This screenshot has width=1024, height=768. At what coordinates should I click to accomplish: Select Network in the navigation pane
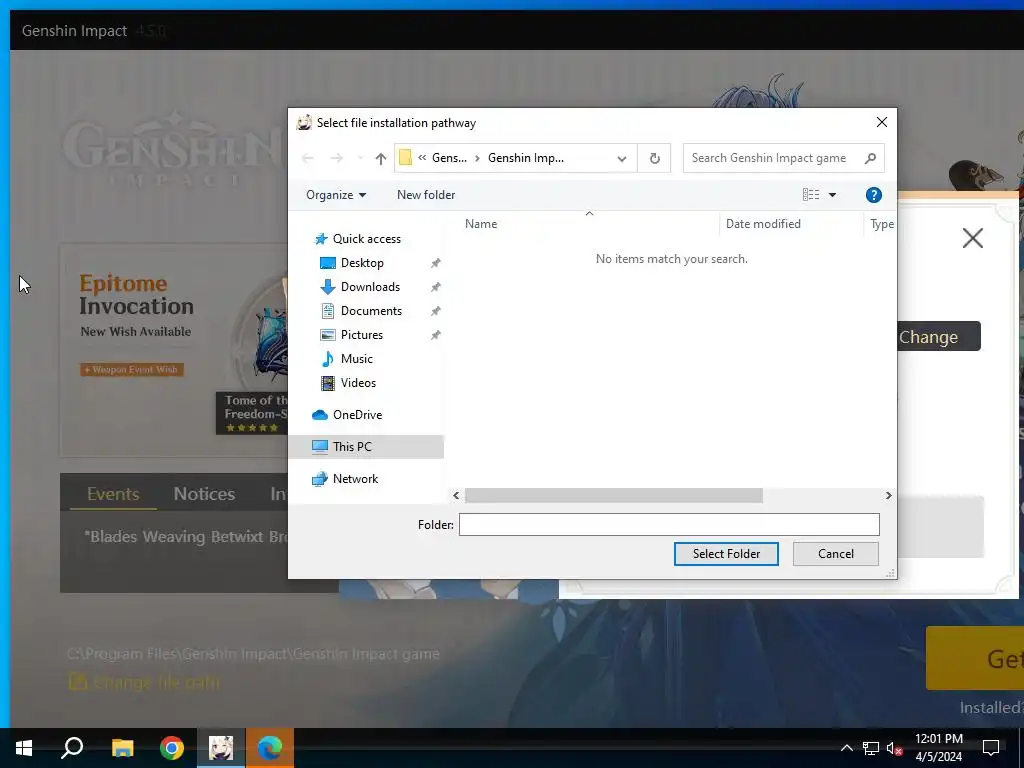click(355, 479)
